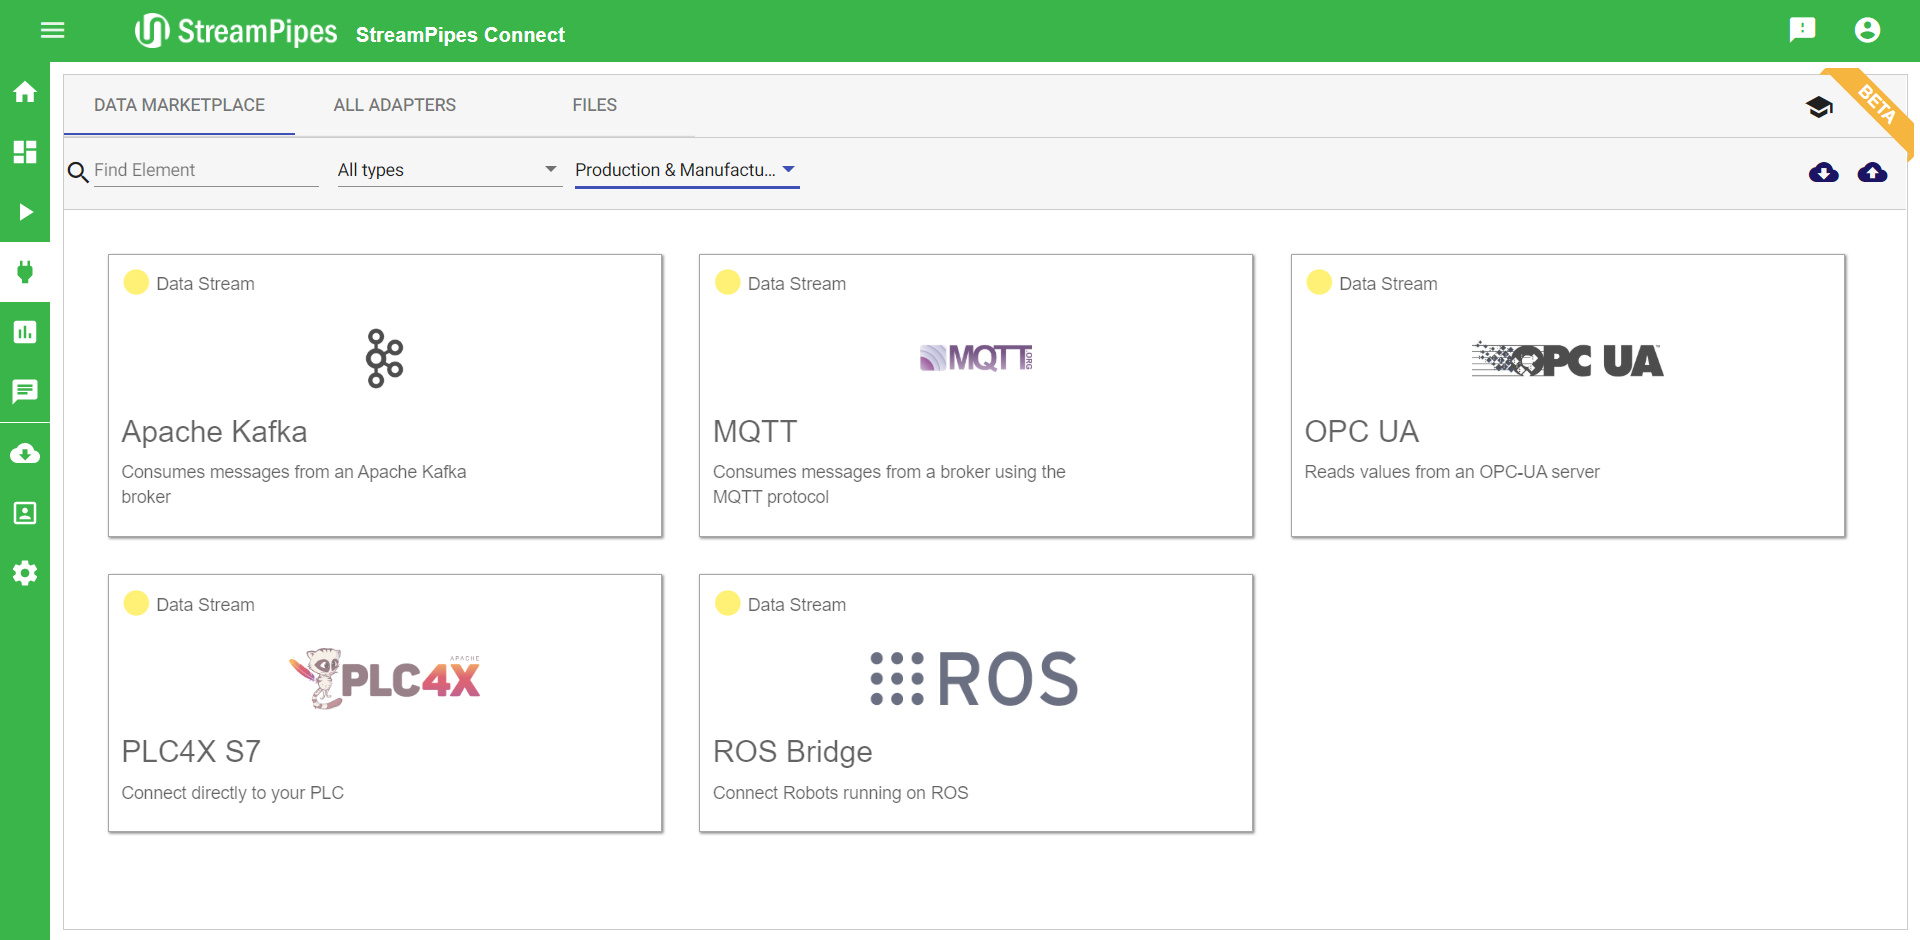Go to Home via sidebar icon
The width and height of the screenshot is (1920, 940).
tap(25, 92)
